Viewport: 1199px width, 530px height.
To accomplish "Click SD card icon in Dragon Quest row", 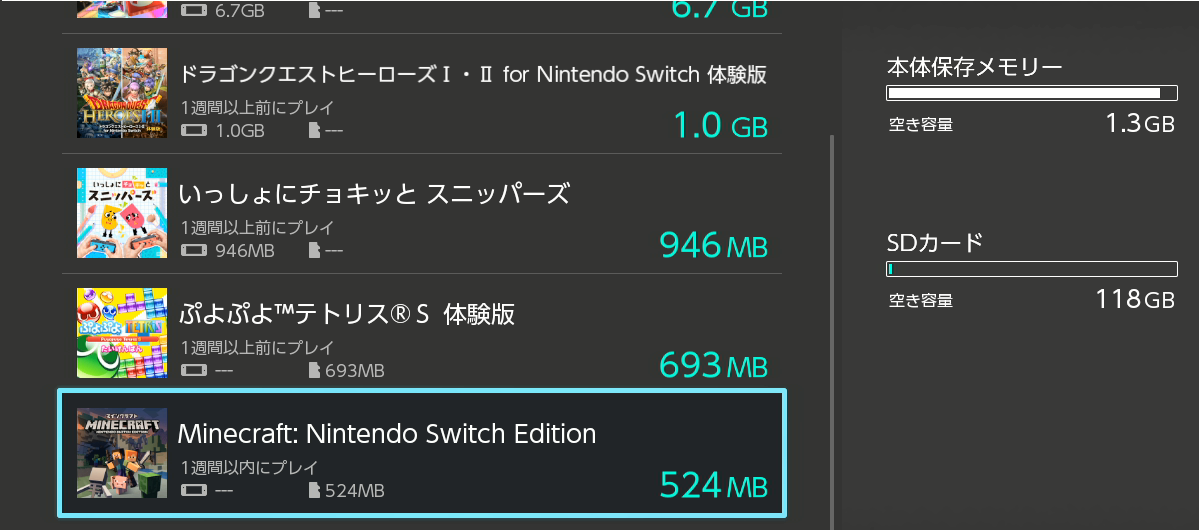I will click(x=316, y=130).
